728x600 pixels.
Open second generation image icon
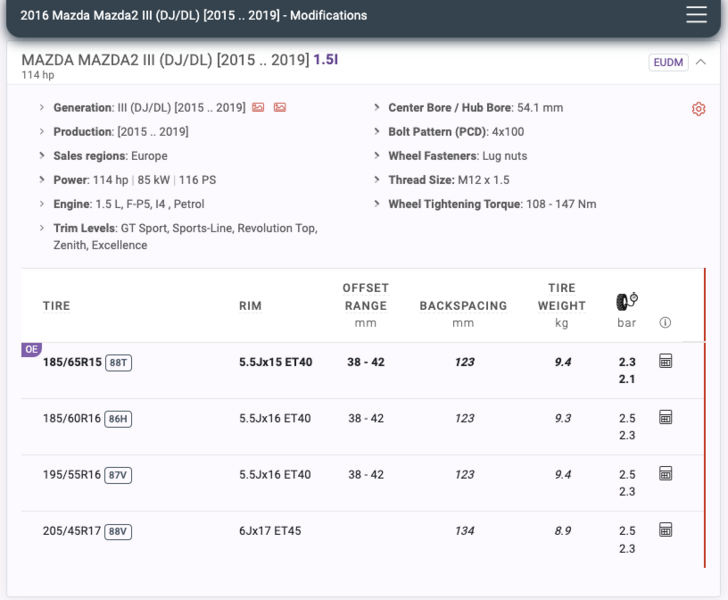(280, 108)
